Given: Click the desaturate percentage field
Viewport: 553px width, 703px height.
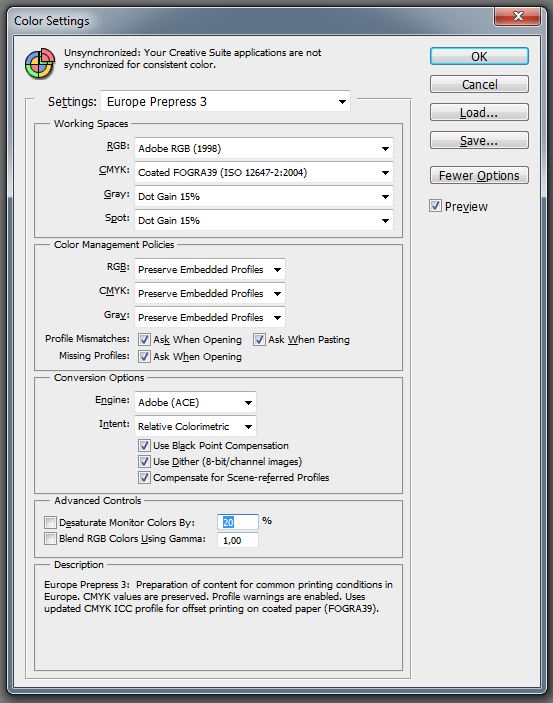Looking at the screenshot, I should click(238, 522).
